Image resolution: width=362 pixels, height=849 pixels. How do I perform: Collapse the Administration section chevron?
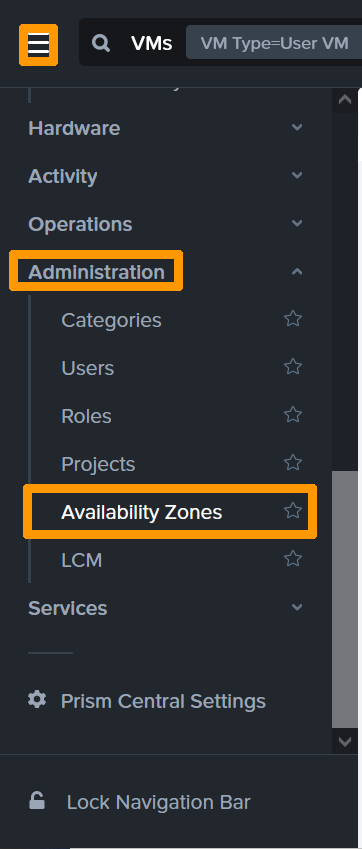297,271
